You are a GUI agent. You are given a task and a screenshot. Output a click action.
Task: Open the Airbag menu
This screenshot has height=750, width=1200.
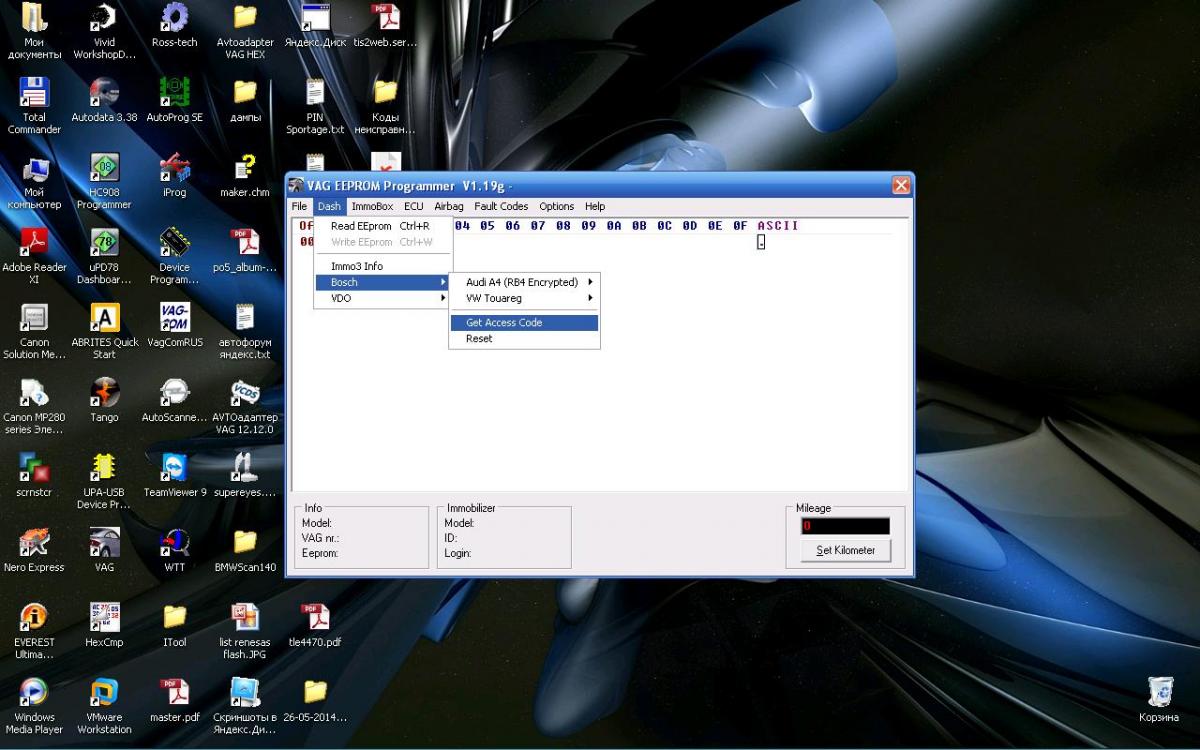click(x=449, y=206)
